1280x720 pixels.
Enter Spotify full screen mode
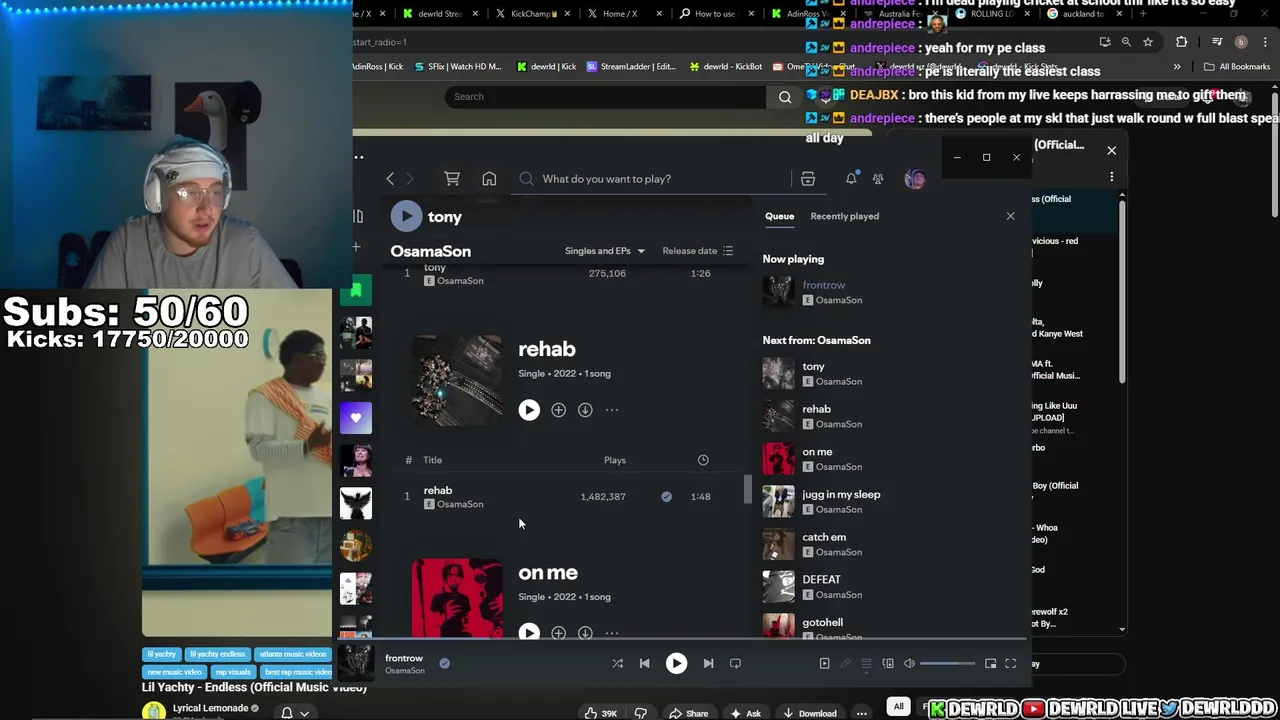pos(1011,663)
